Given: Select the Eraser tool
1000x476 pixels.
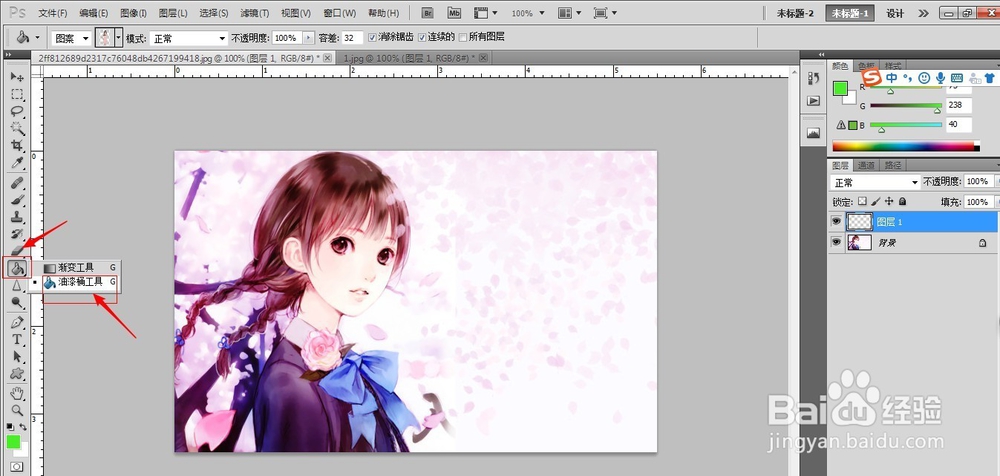Looking at the screenshot, I should [17, 251].
